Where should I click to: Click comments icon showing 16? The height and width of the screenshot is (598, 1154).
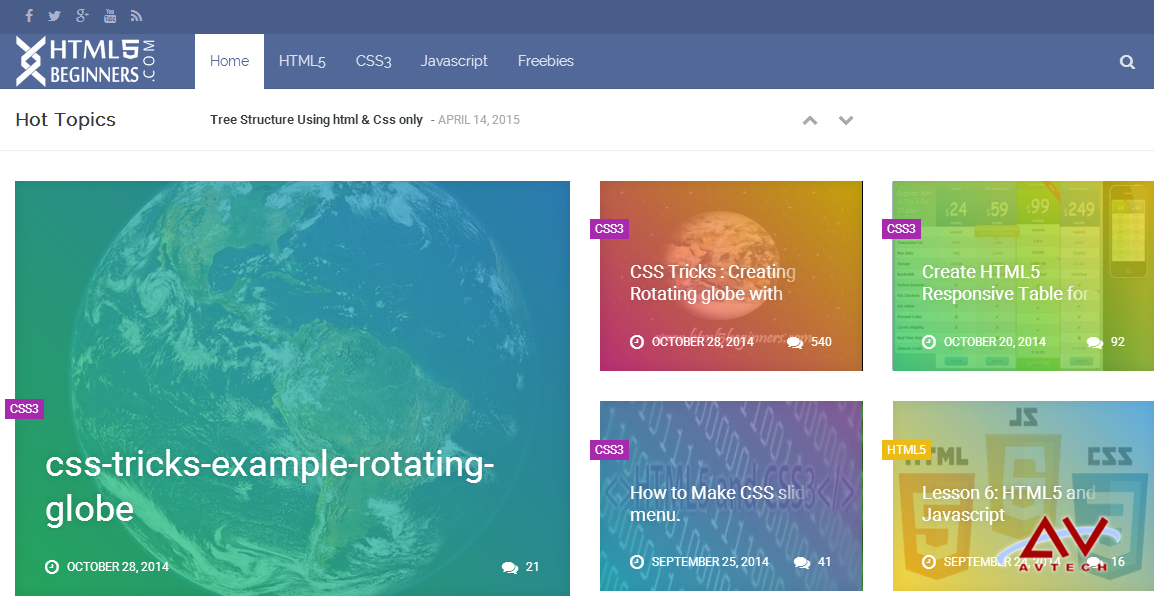(1094, 562)
